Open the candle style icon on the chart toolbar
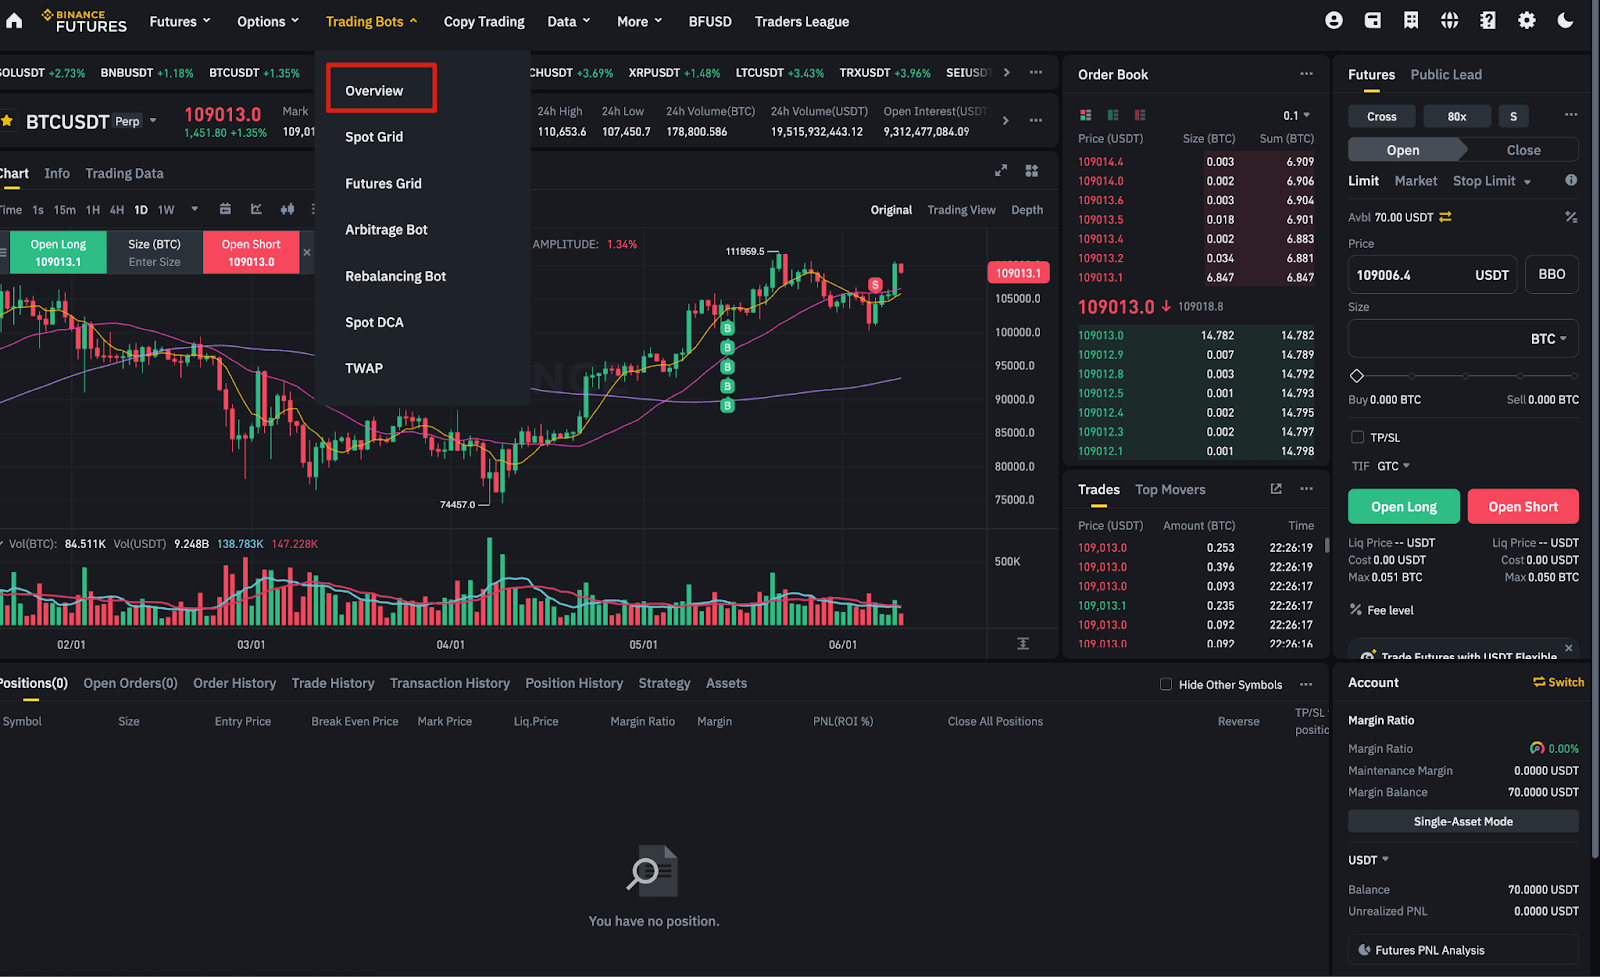 (x=288, y=209)
